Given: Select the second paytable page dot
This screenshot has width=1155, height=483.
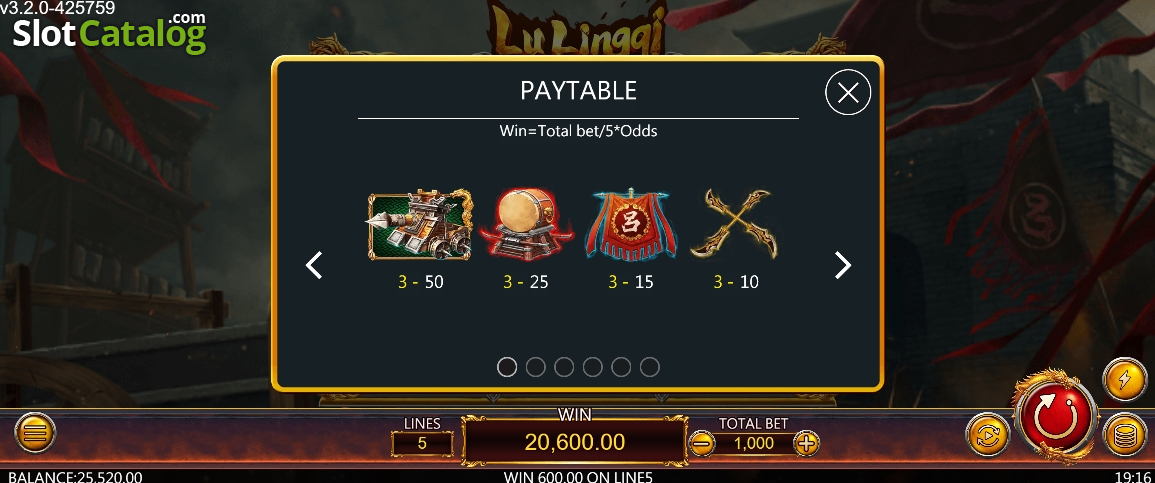Looking at the screenshot, I should pyautogui.click(x=536, y=367).
